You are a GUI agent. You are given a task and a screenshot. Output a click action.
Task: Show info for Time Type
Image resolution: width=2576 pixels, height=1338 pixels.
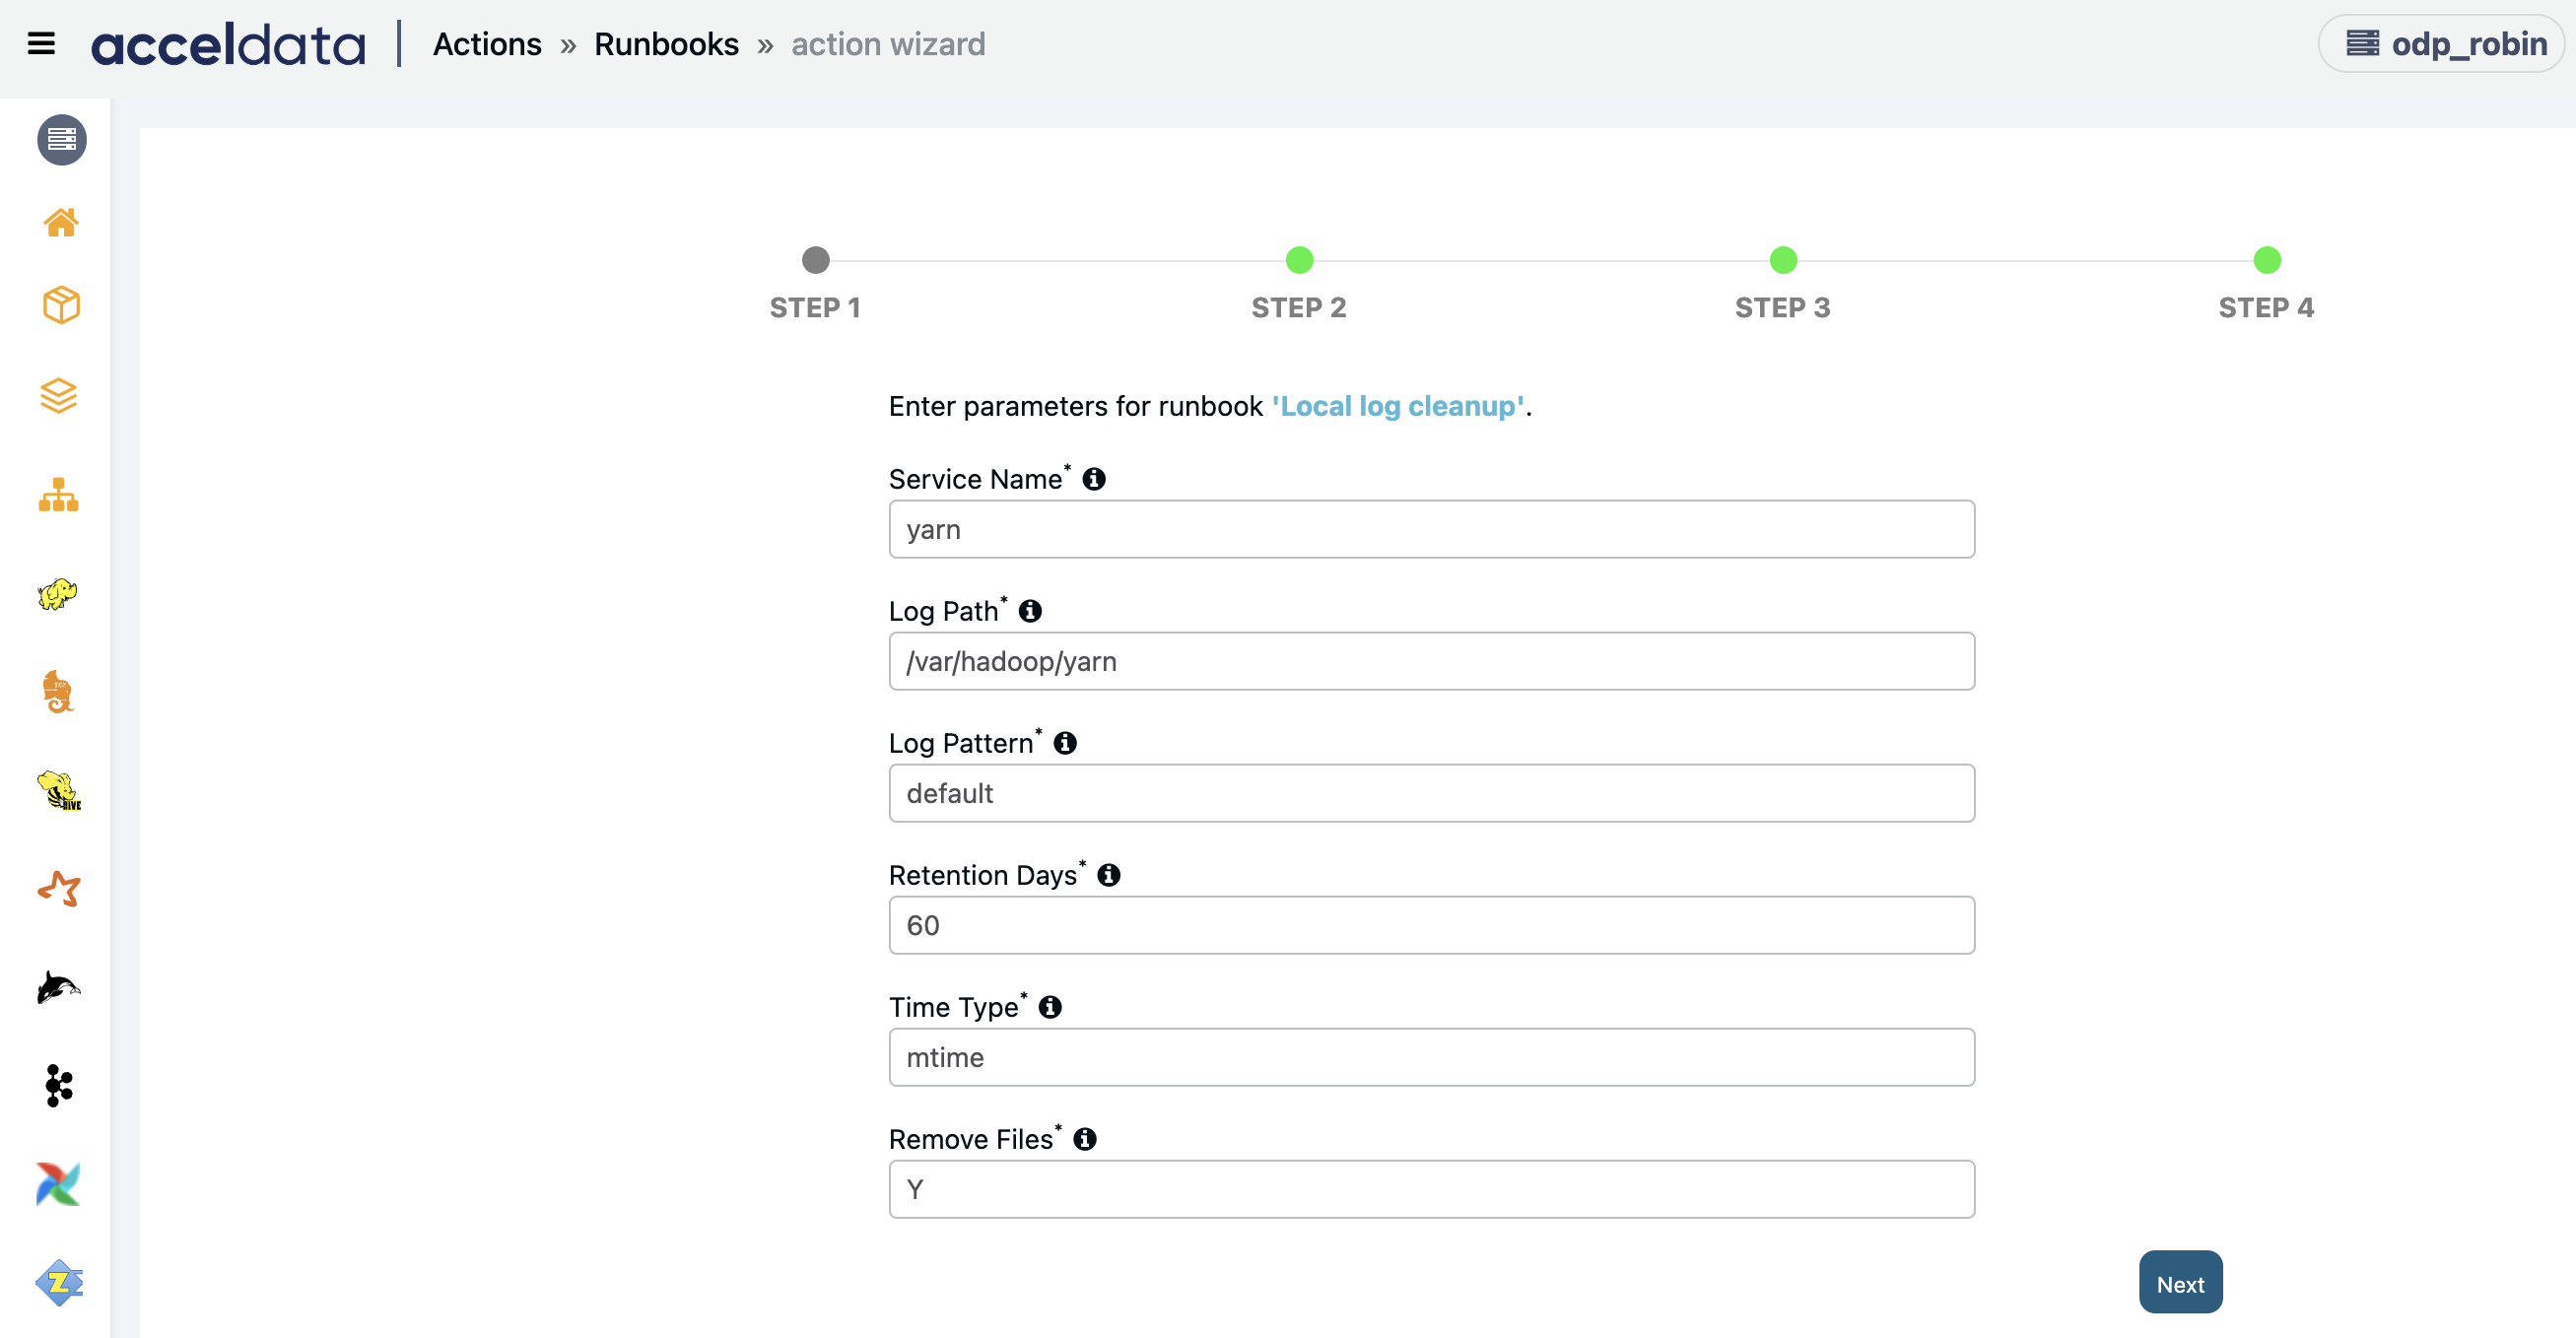[x=1050, y=1007]
